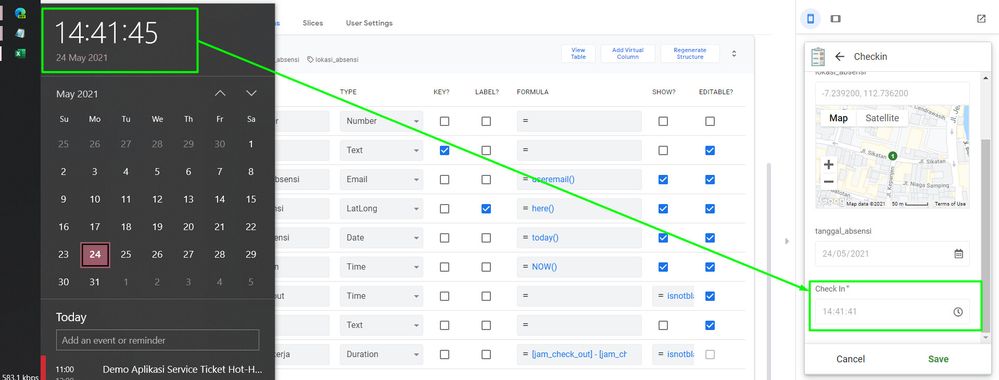The image size is (999, 380).
Task: Uncheck EDITABLE checkbox for Date row
Action: [710, 238]
